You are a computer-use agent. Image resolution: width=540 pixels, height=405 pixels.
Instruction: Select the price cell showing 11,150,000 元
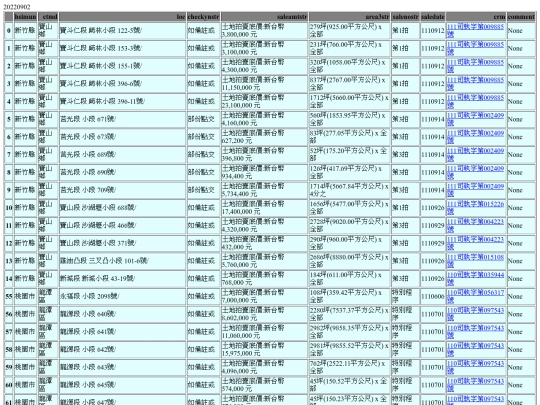(264, 84)
